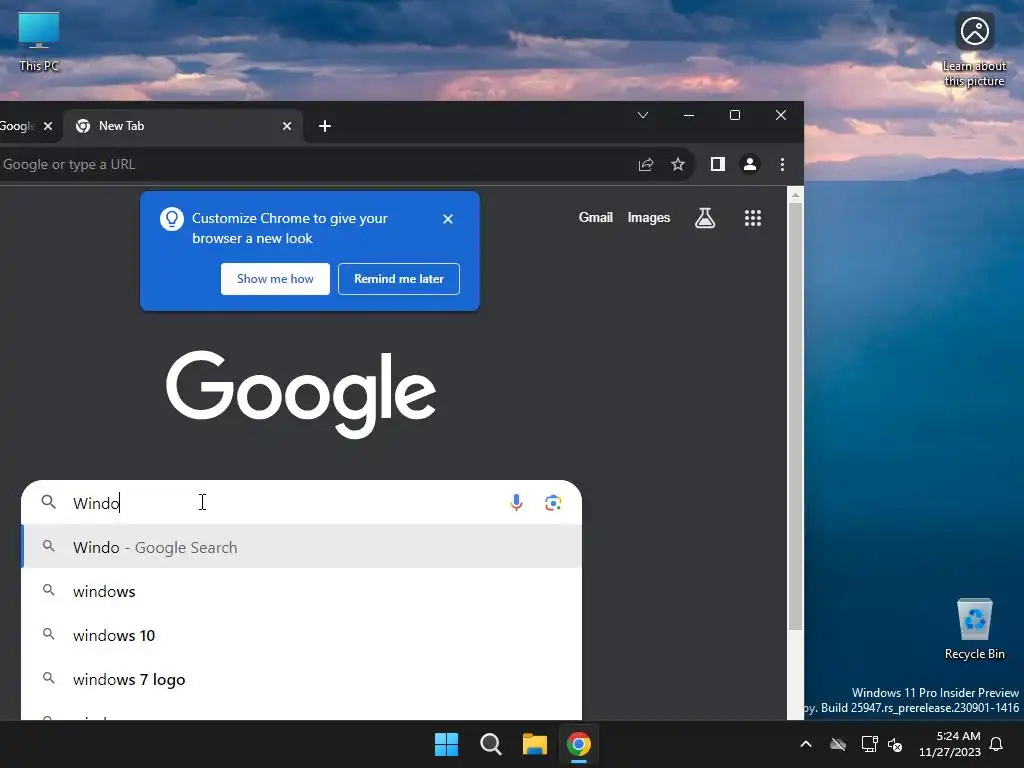This screenshot has height=768, width=1024.
Task: Click the page vertical scrollbar
Action: click(x=795, y=416)
